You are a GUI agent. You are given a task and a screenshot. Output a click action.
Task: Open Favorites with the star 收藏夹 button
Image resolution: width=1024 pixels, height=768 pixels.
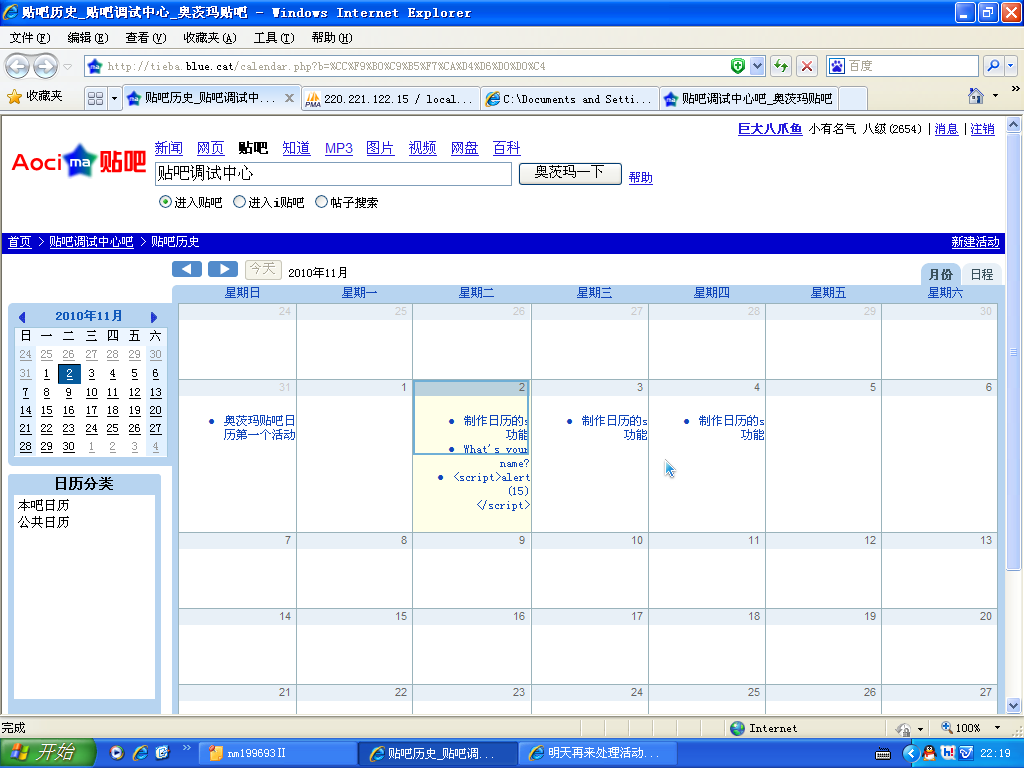(35, 97)
